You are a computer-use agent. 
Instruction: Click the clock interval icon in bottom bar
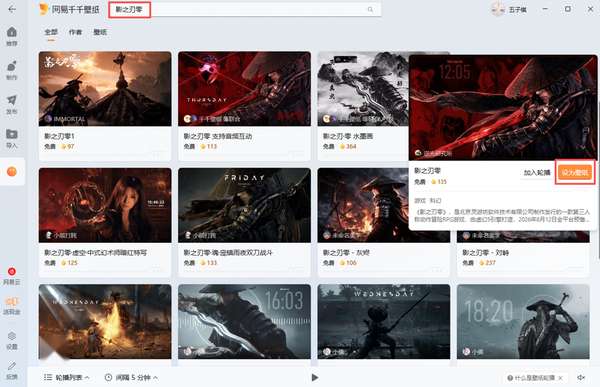click(108, 377)
